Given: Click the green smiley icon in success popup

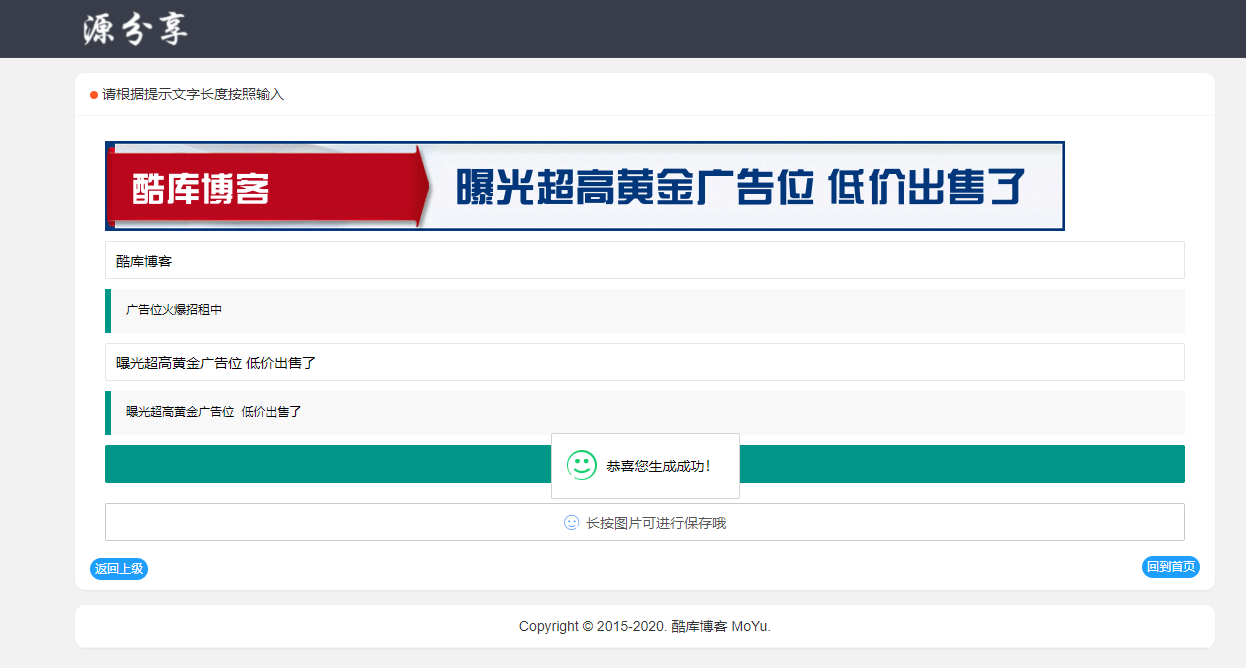Looking at the screenshot, I should (x=580, y=464).
